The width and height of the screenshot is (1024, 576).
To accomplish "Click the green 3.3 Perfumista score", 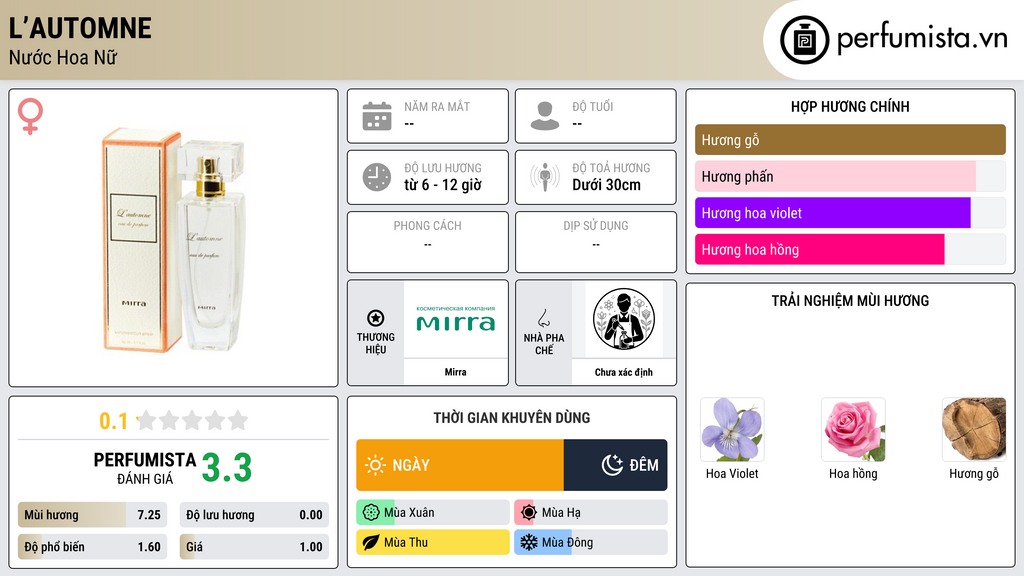I will (227, 467).
